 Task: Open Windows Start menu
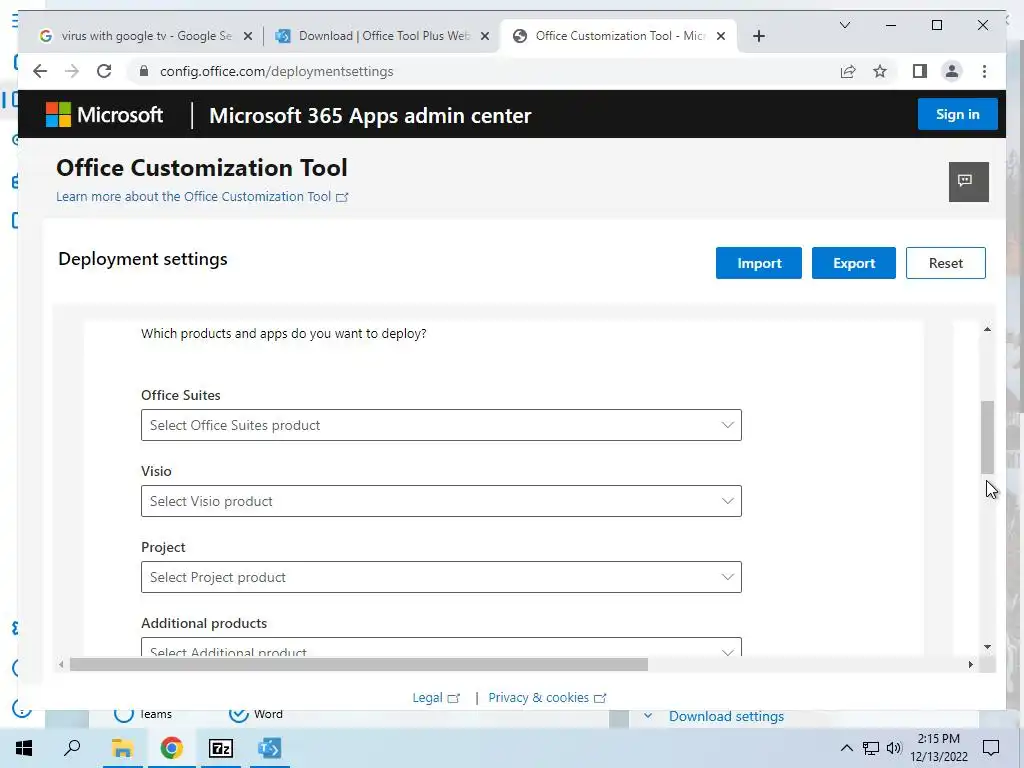24,748
